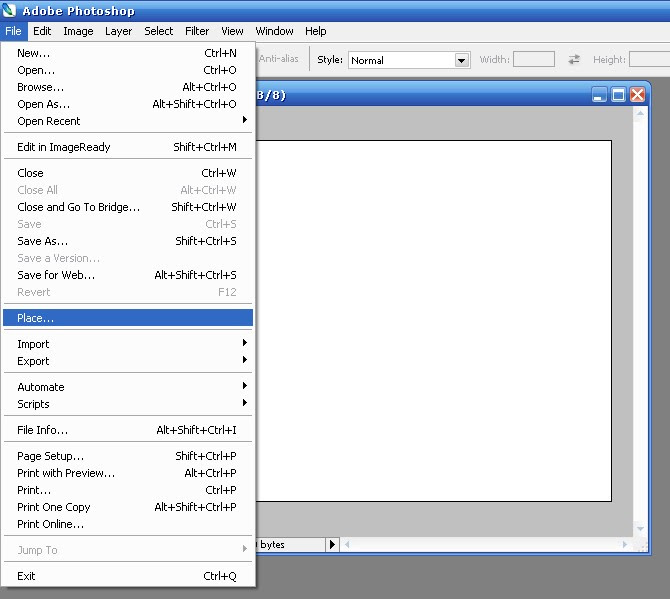Click the highlighted Place... entry

[x=128, y=318]
